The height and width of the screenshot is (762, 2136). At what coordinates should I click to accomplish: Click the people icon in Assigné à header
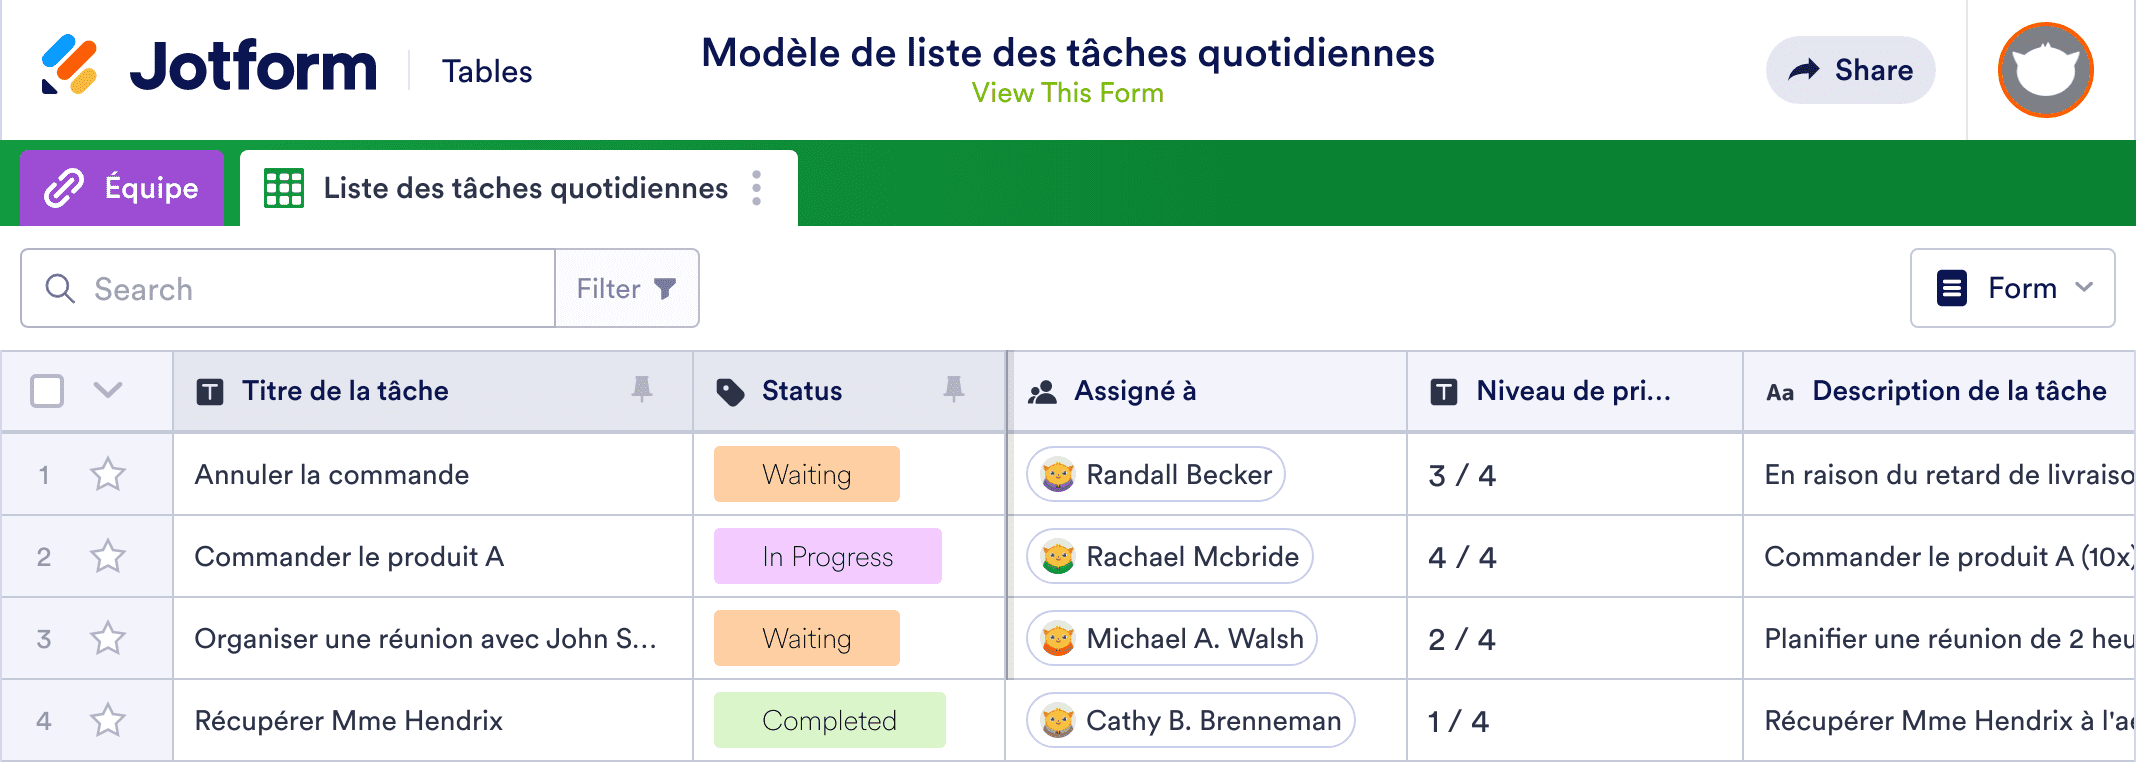tap(1043, 391)
